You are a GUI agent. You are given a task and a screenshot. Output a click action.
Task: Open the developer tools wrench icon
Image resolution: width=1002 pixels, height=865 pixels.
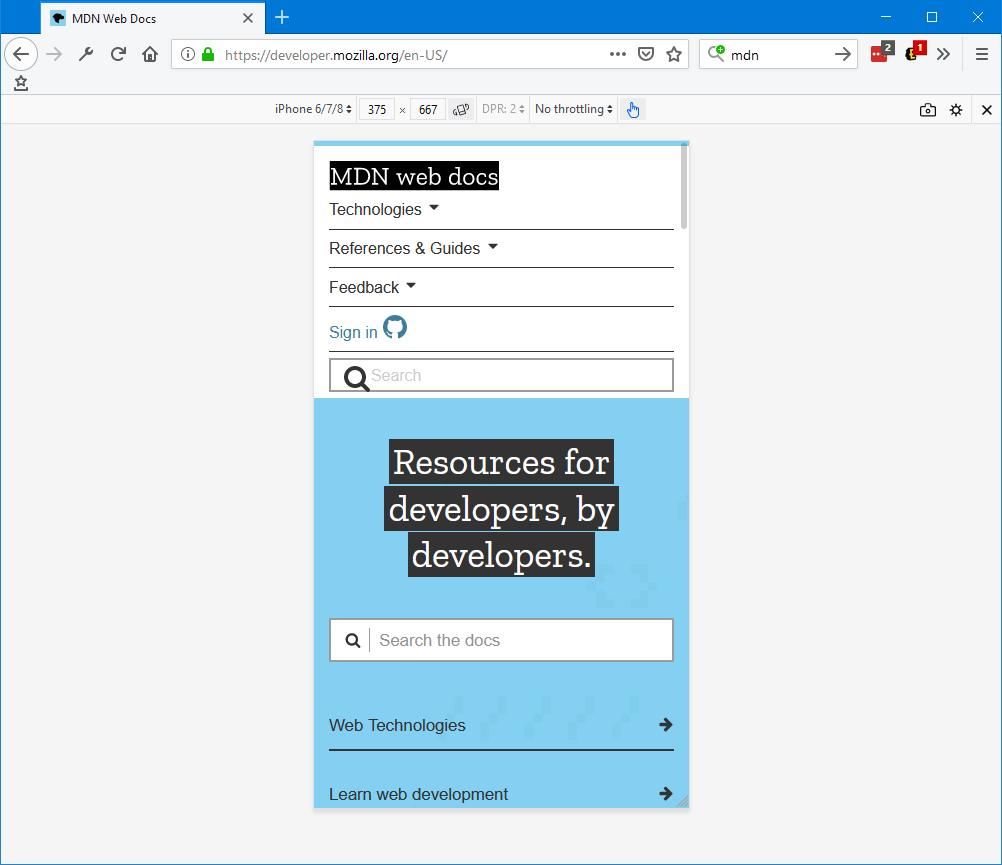(86, 54)
